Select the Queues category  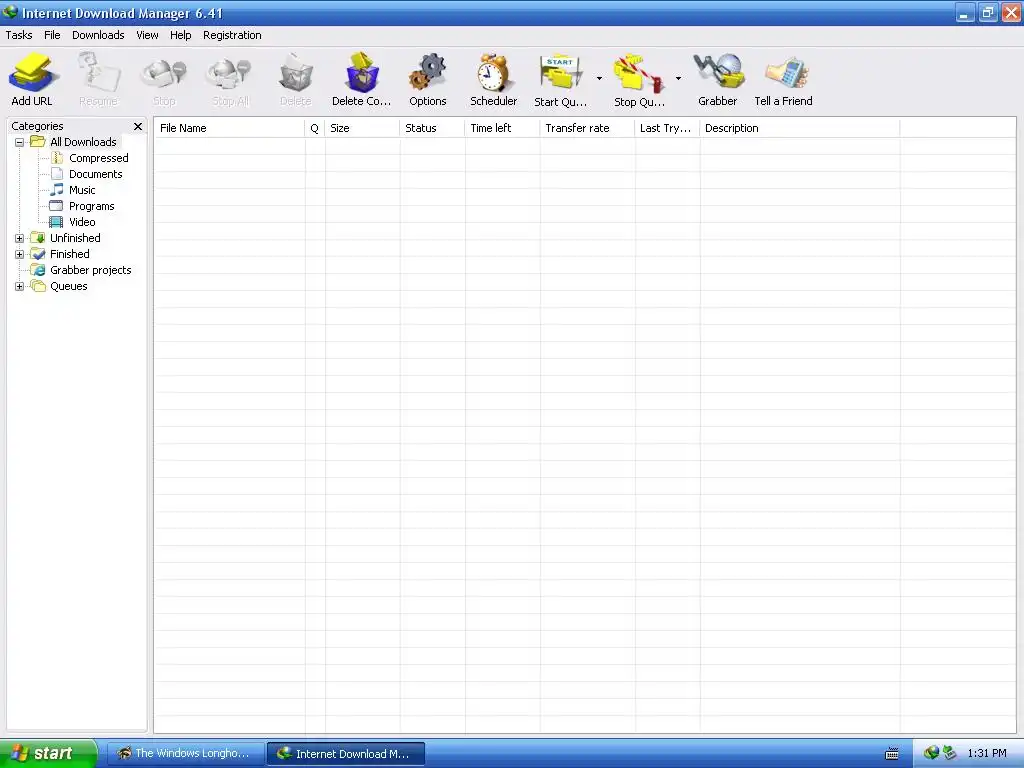69,286
